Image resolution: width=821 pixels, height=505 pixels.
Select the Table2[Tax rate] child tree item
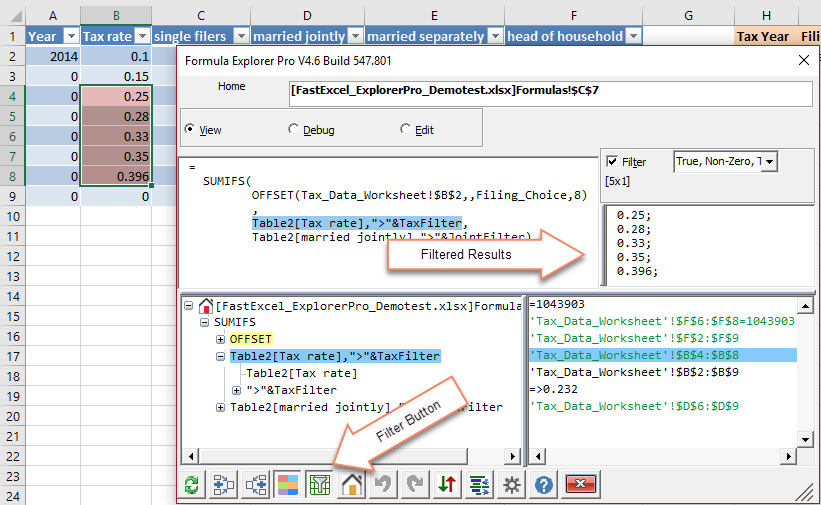click(302, 373)
